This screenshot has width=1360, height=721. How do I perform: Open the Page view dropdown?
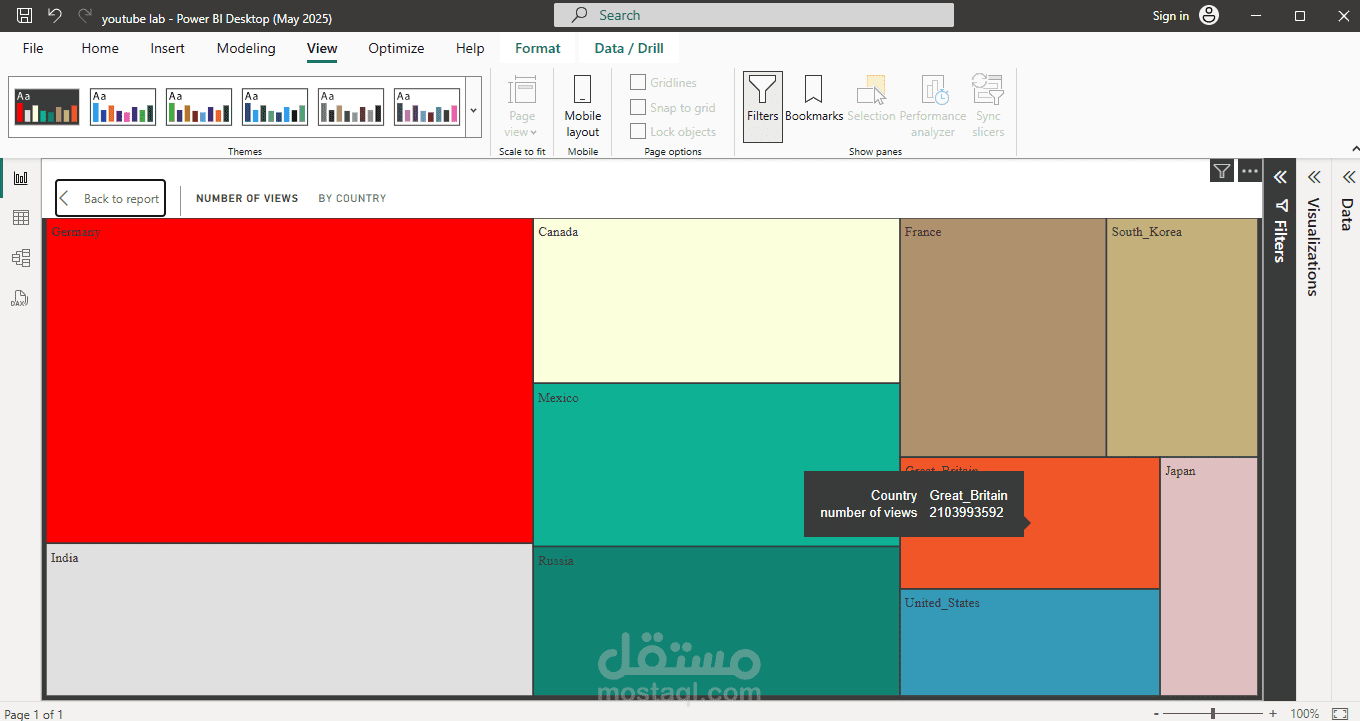pos(522,107)
